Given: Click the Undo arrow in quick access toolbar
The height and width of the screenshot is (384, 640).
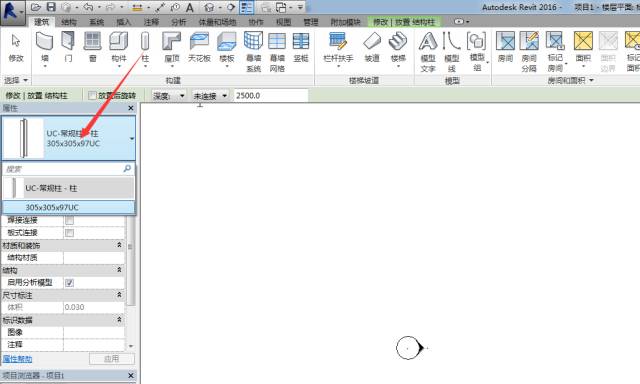Looking at the screenshot, I should 88,7.
